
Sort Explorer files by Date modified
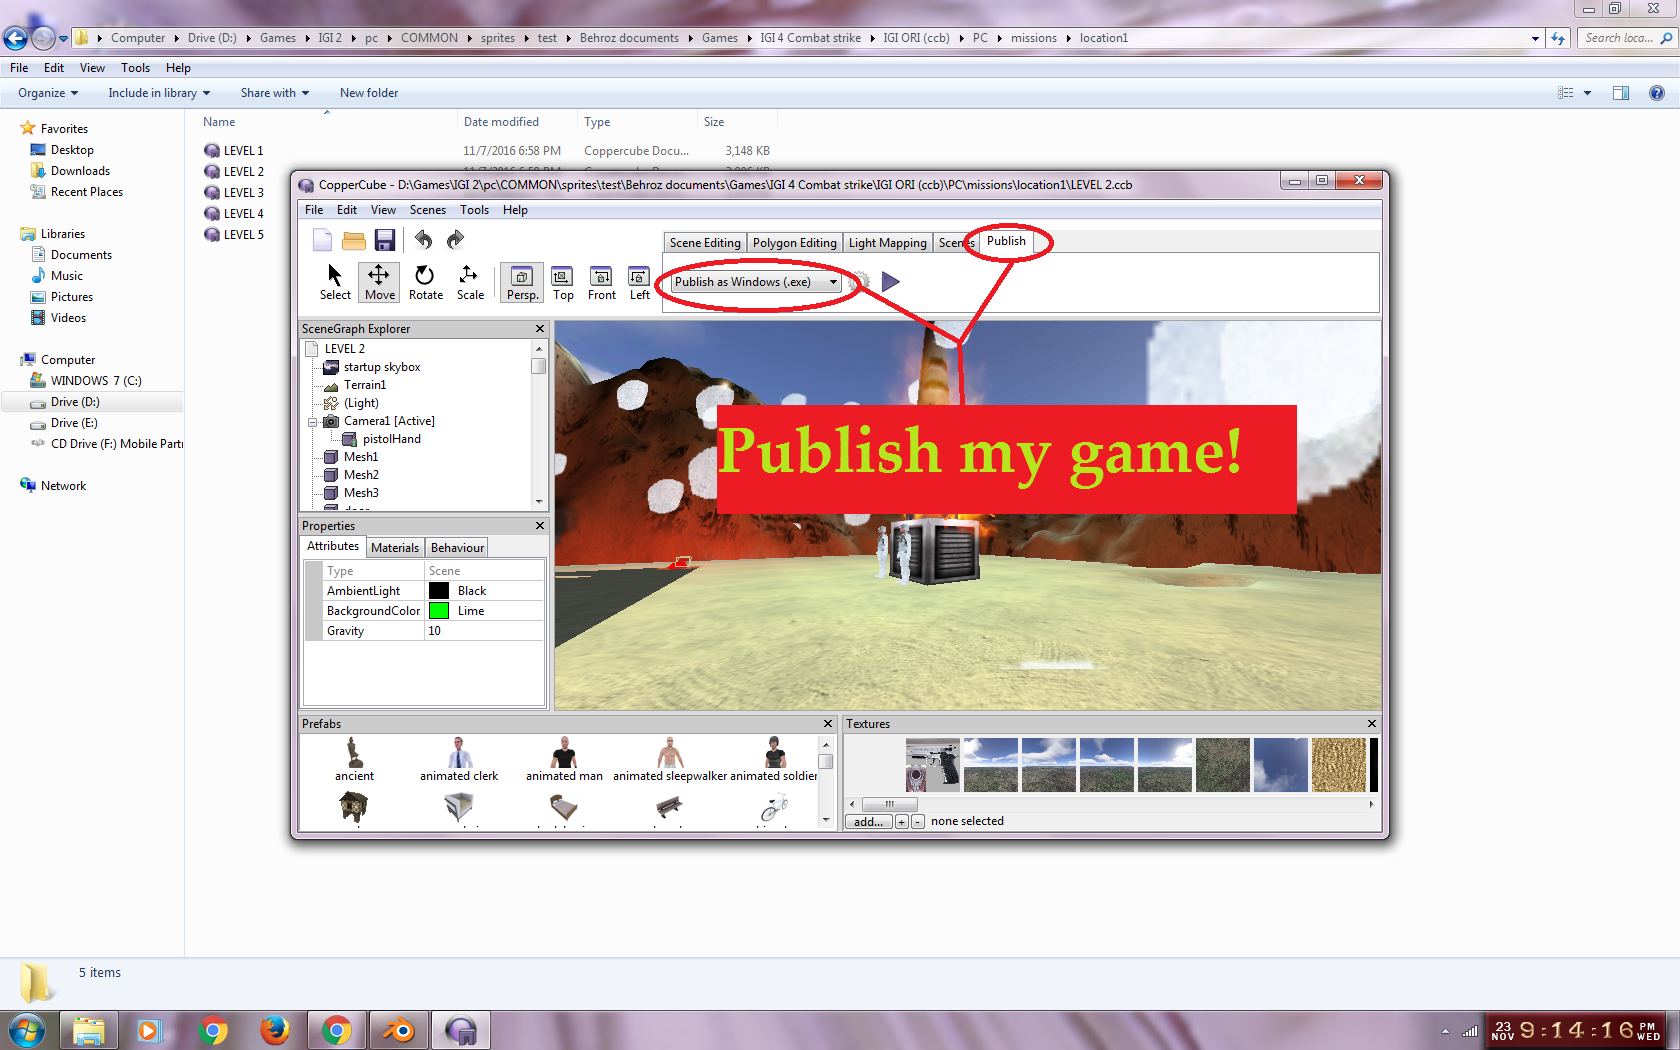tap(501, 122)
